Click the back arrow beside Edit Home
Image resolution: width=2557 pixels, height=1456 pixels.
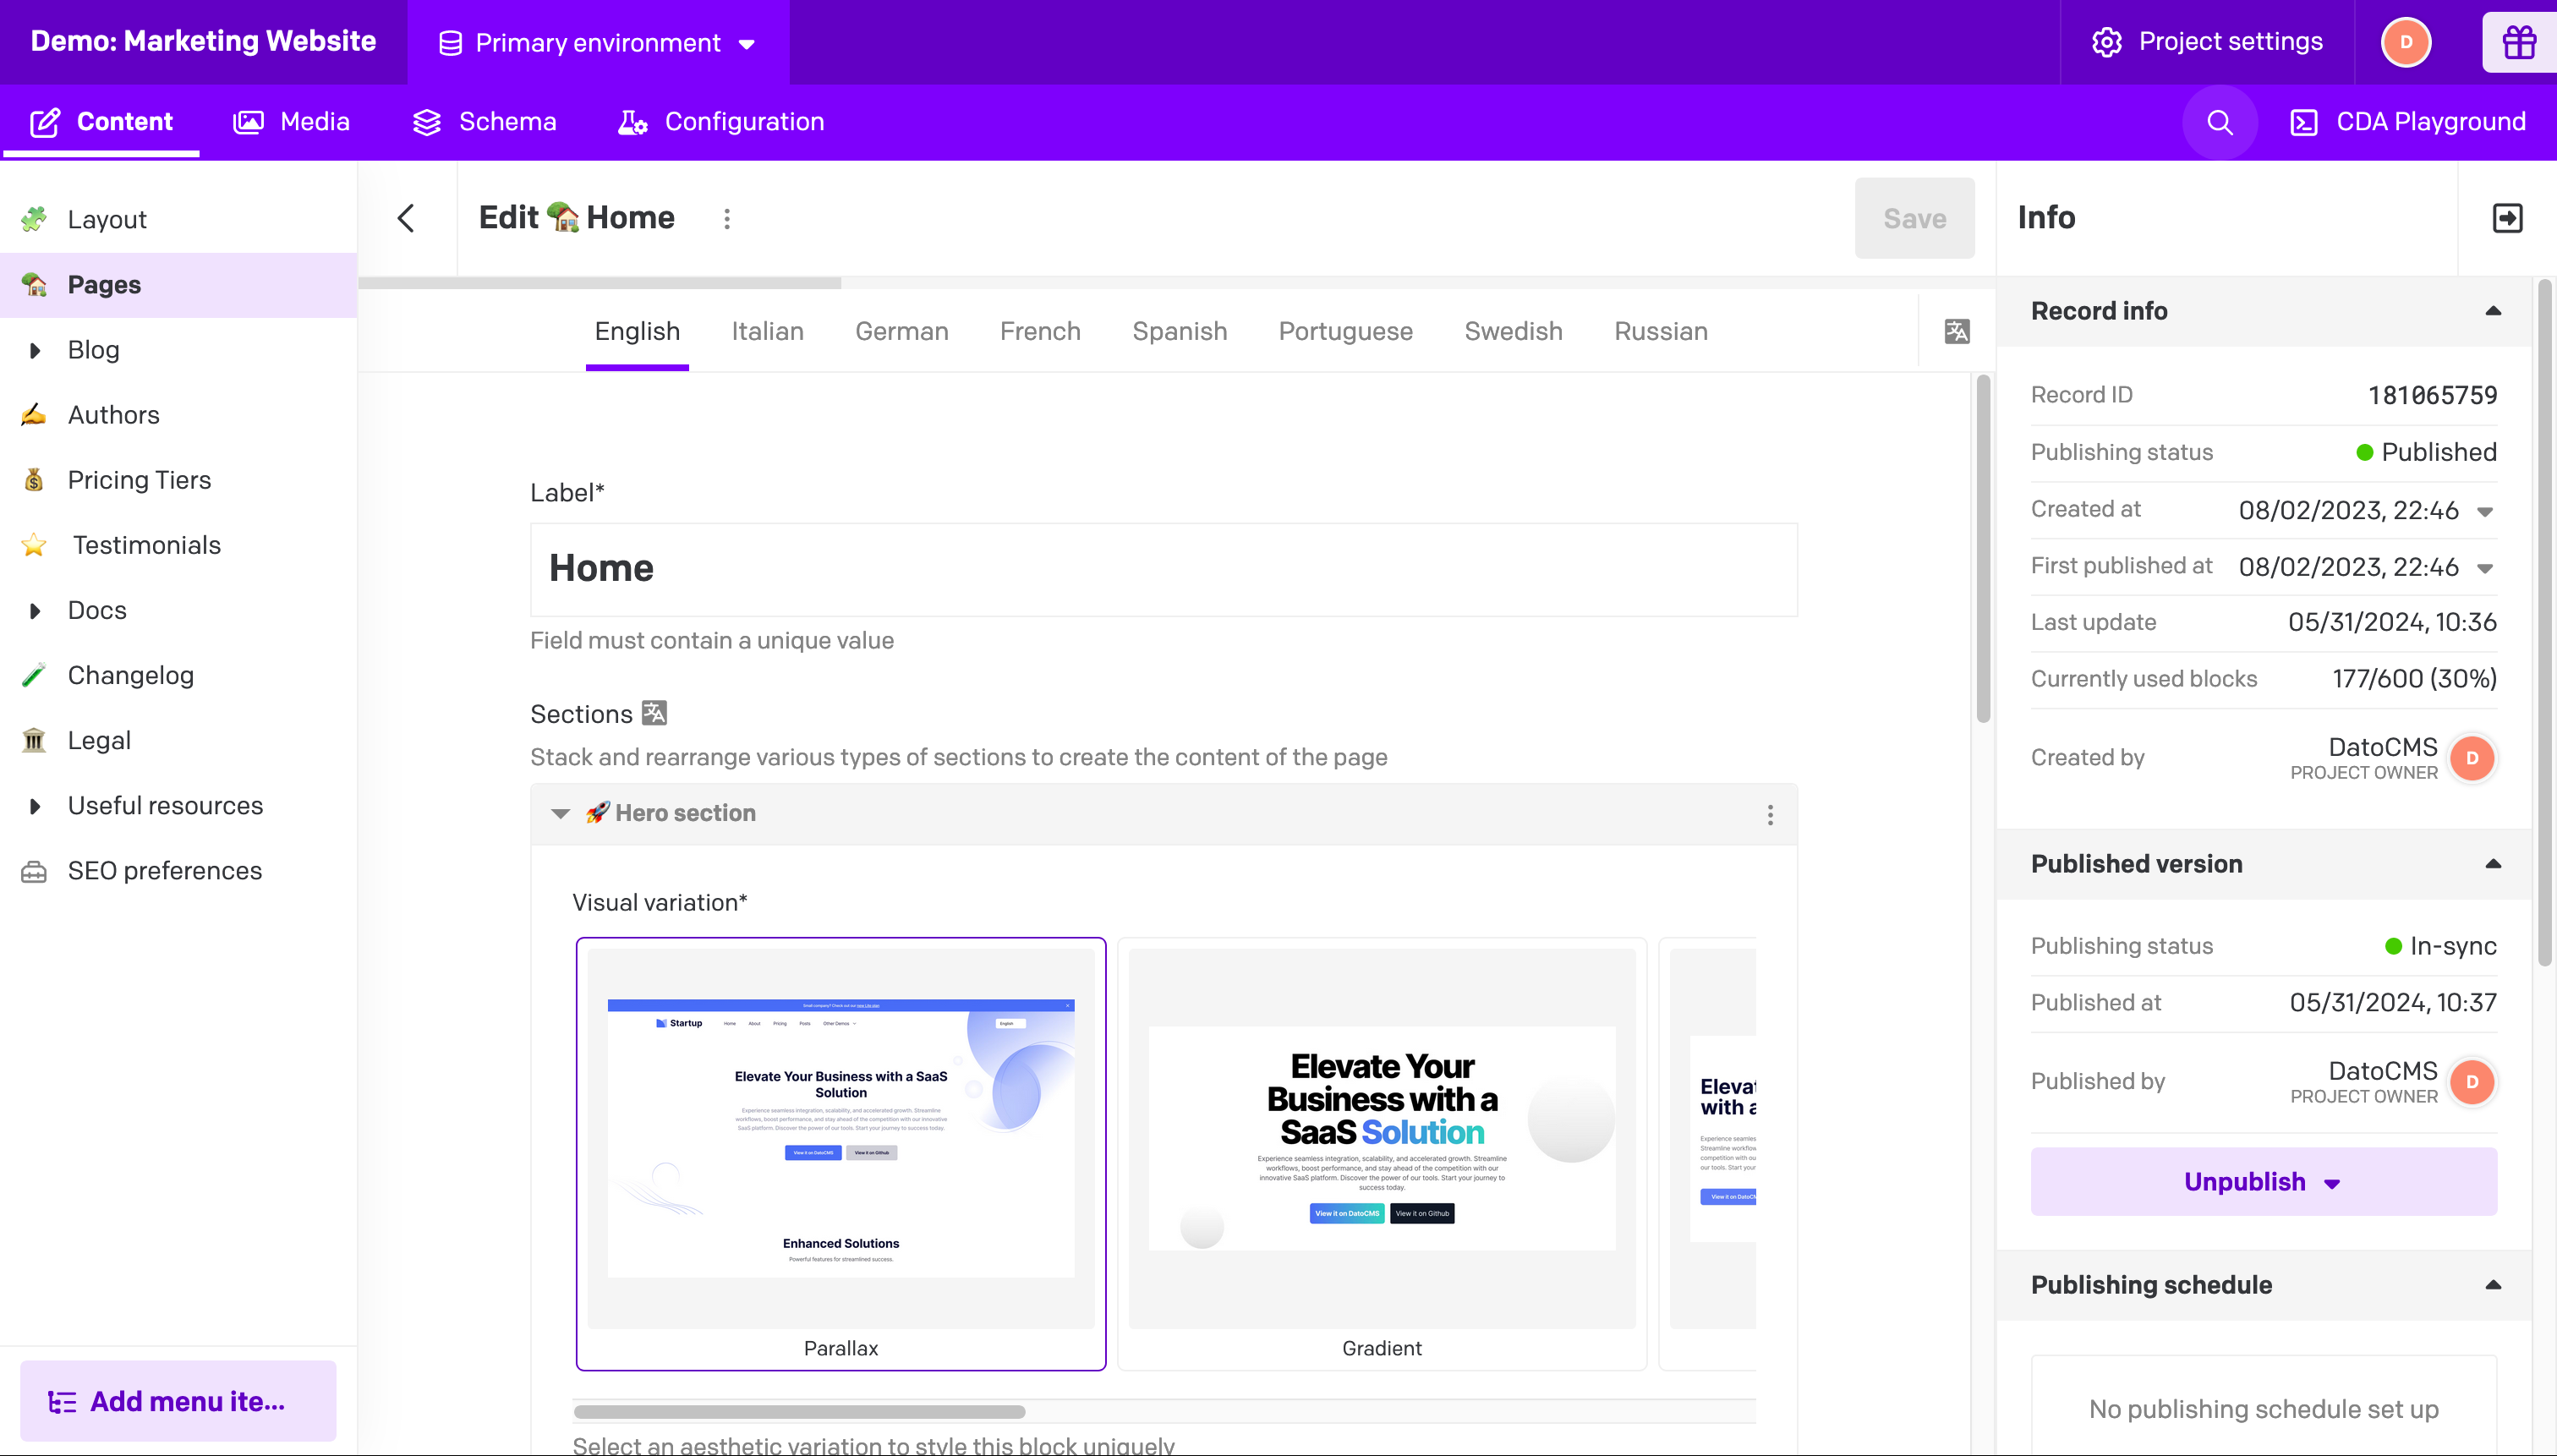point(406,218)
